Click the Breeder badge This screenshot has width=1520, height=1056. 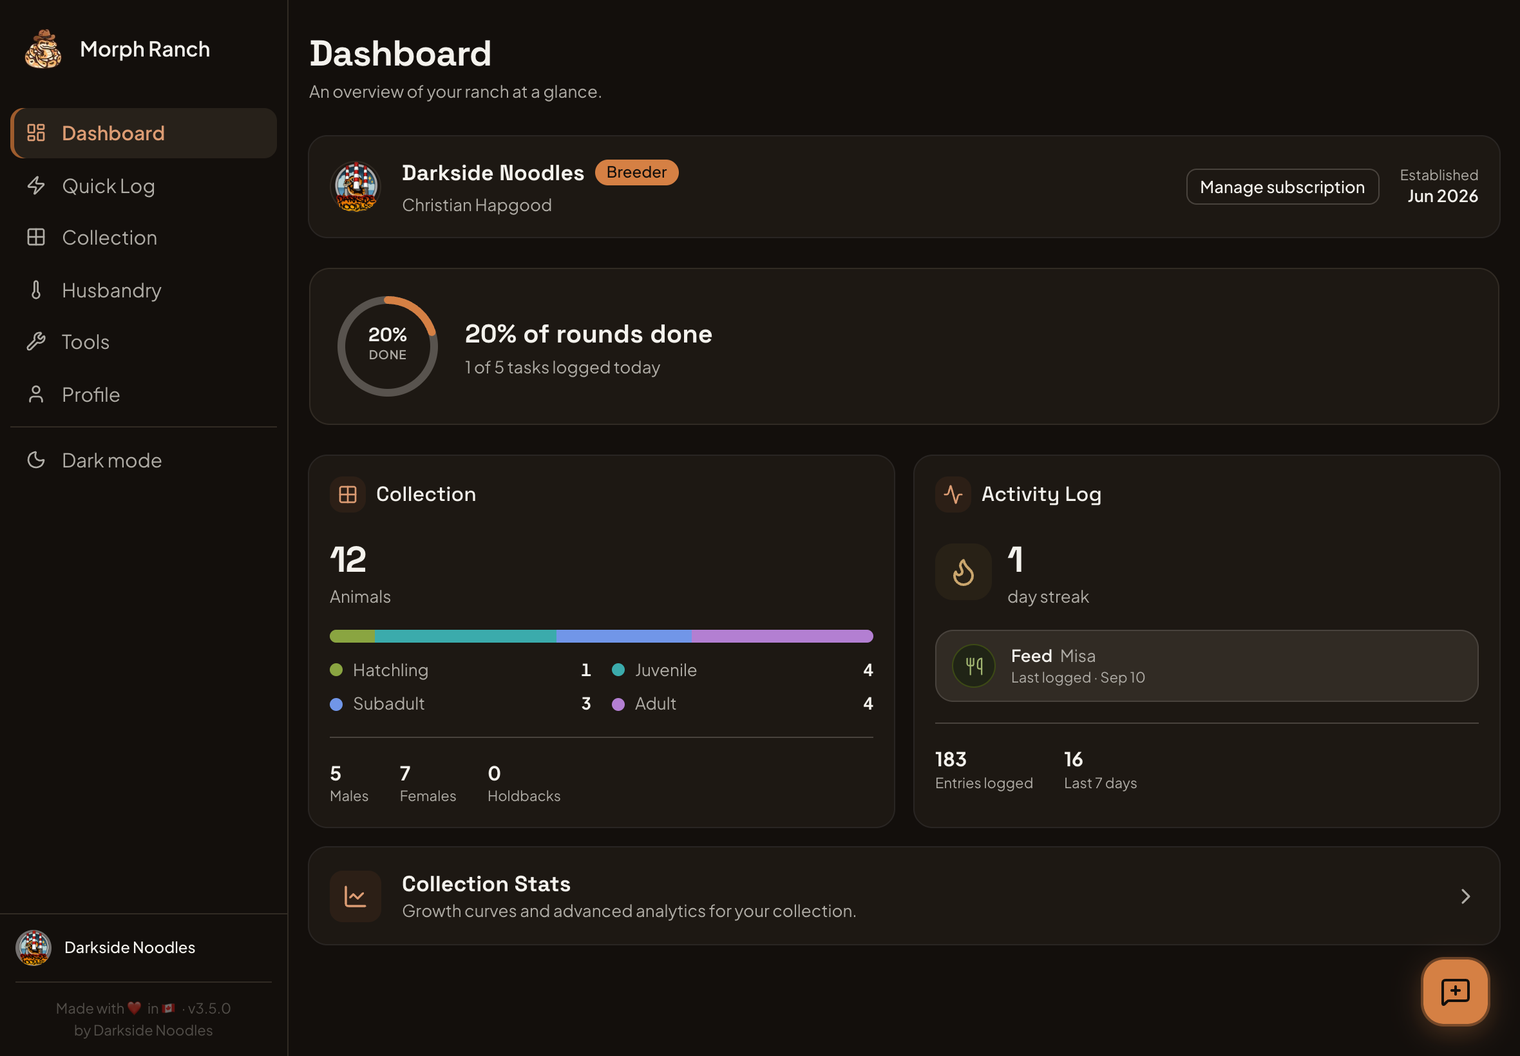coord(637,172)
